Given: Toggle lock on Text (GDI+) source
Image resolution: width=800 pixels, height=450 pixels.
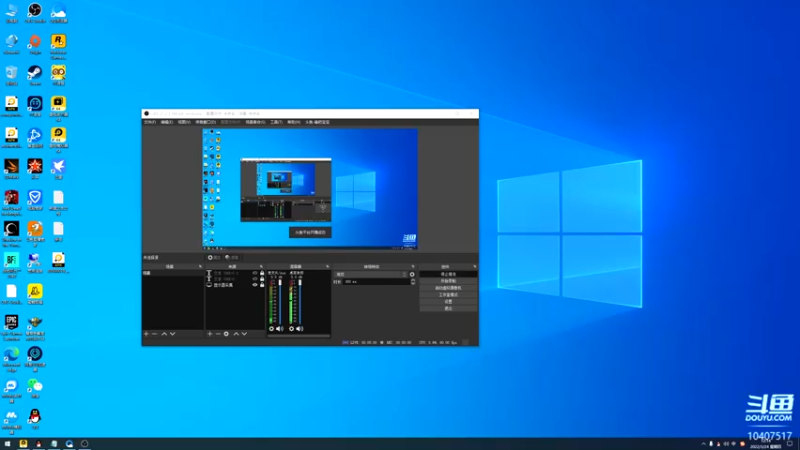Looking at the screenshot, I should pos(262,279).
